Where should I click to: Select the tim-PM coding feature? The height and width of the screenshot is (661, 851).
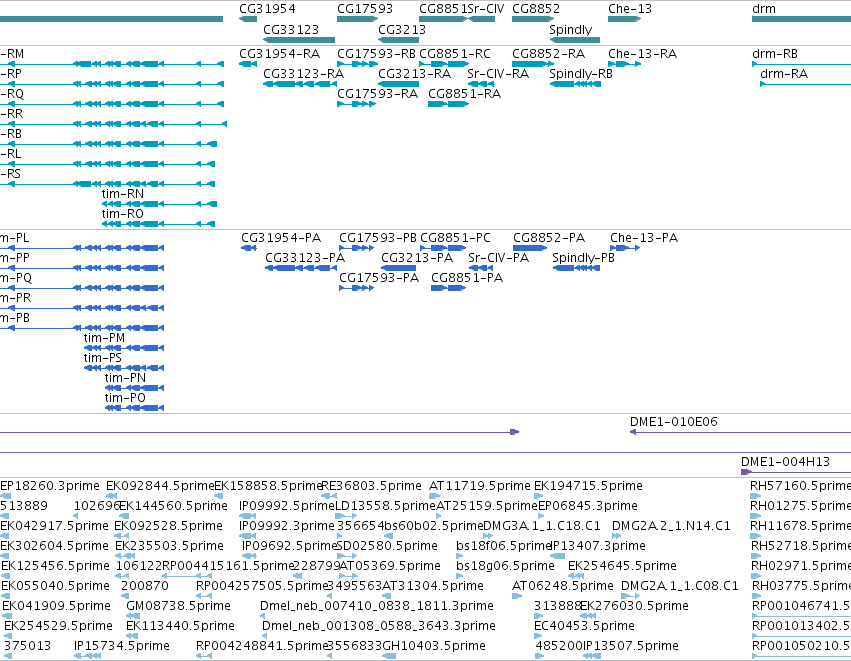[x=124, y=348]
